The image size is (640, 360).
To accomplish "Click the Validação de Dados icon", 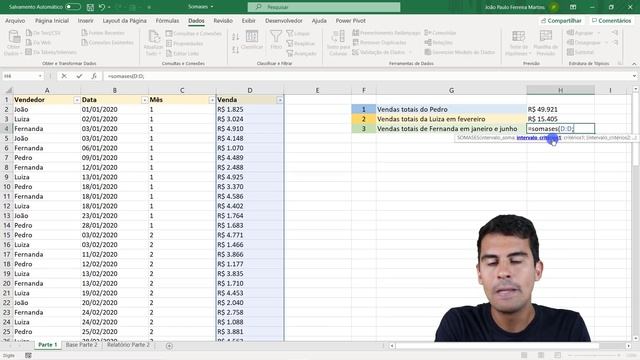I will coord(356,52).
